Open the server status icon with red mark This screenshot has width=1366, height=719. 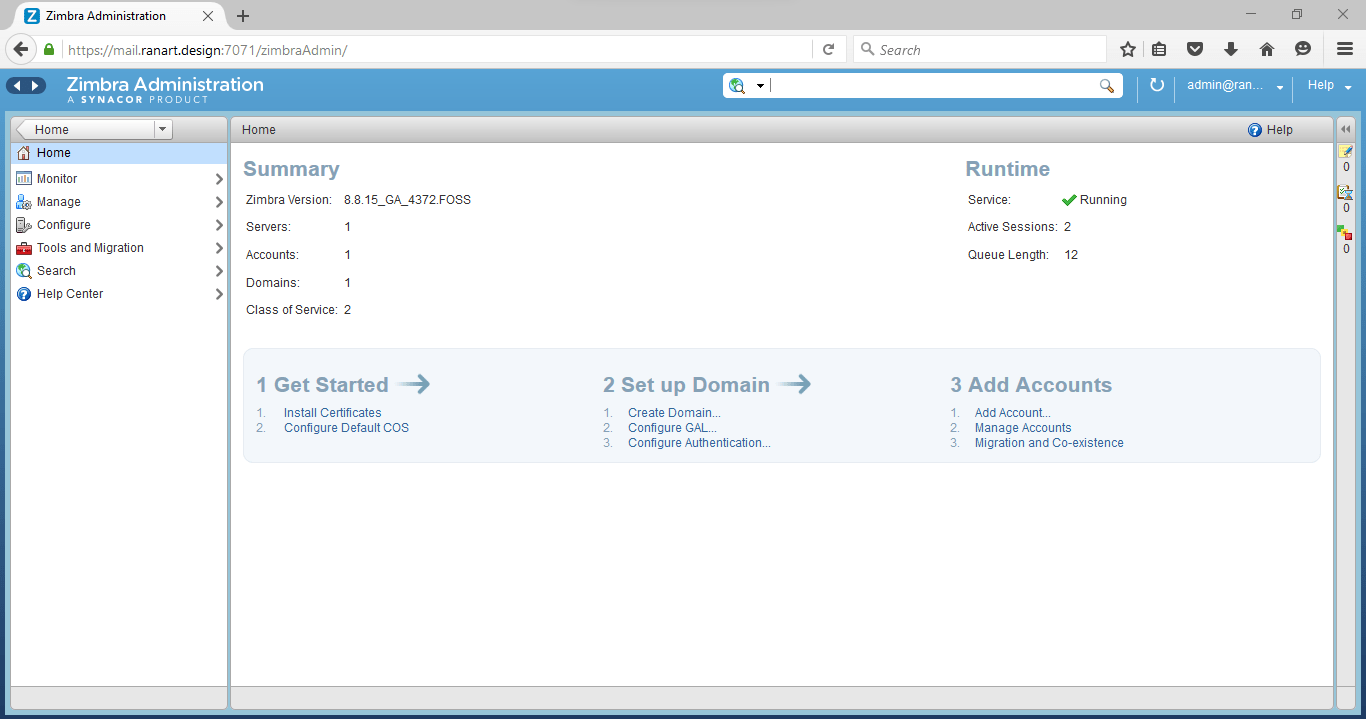[x=1346, y=233]
